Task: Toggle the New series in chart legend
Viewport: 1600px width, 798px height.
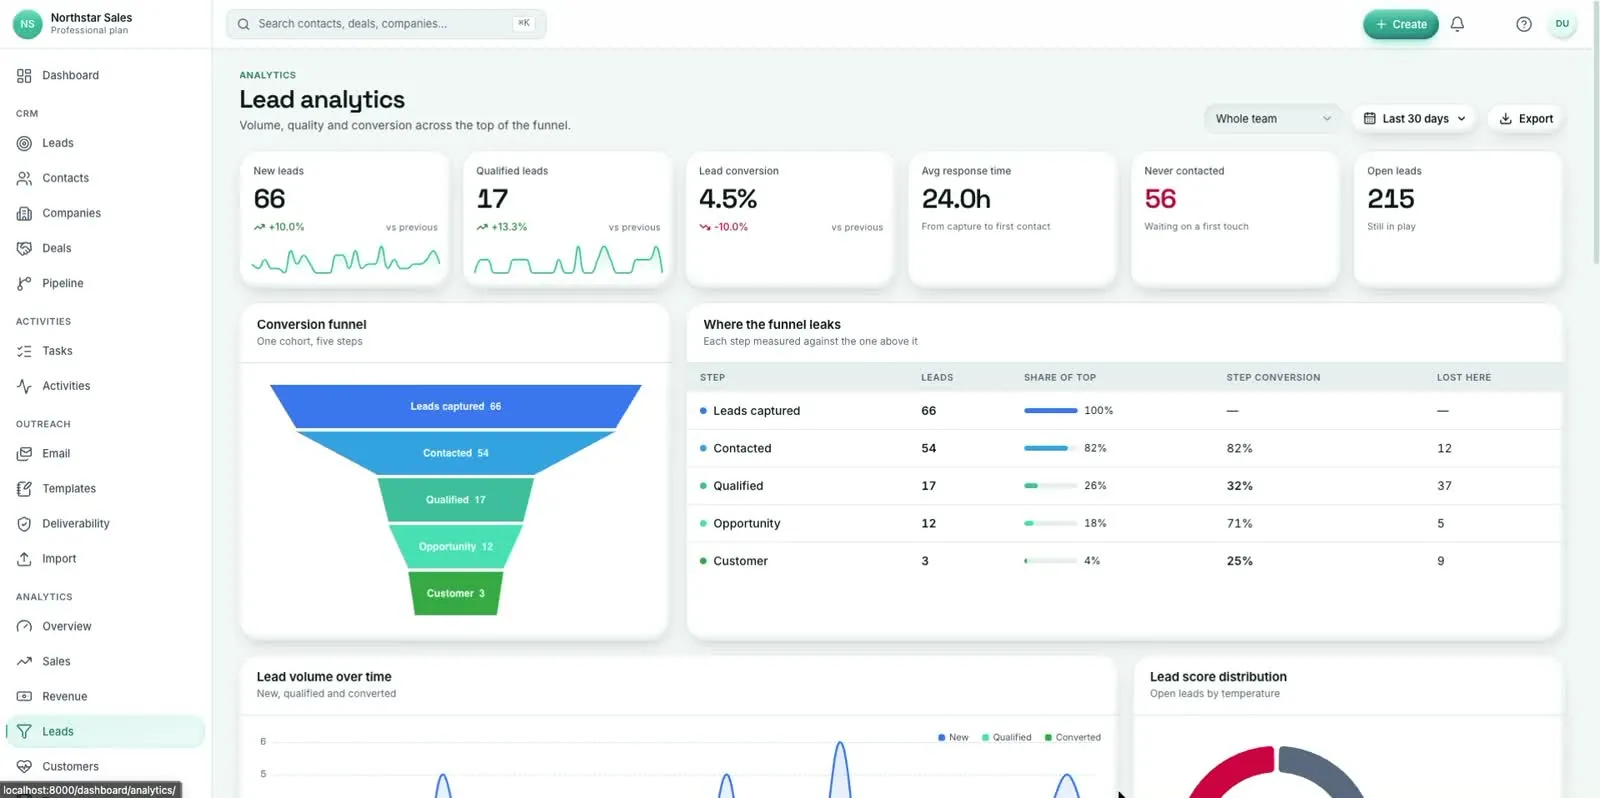Action: tap(953, 738)
